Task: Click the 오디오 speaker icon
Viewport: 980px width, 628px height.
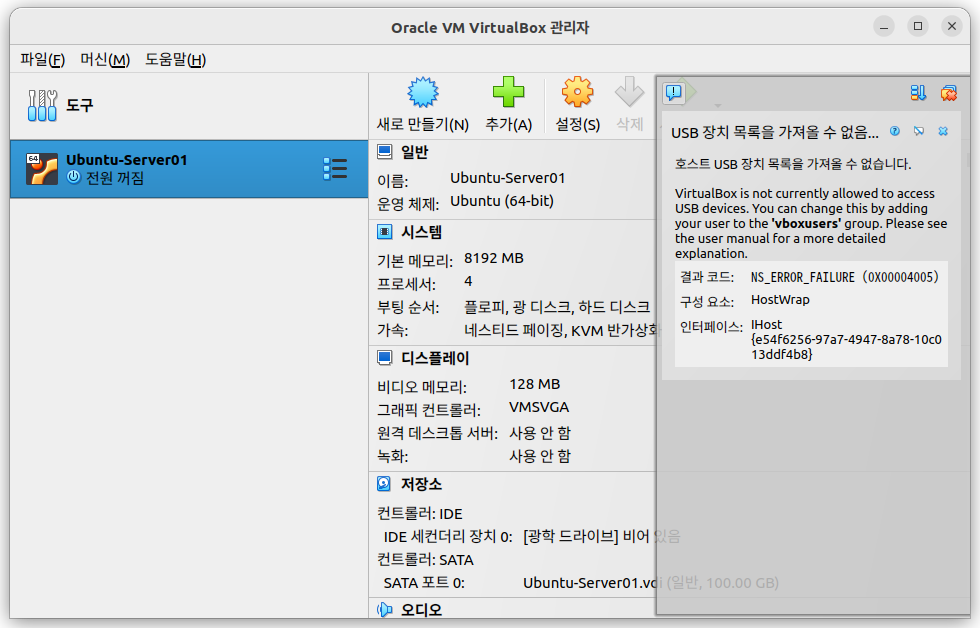Action: [384, 609]
